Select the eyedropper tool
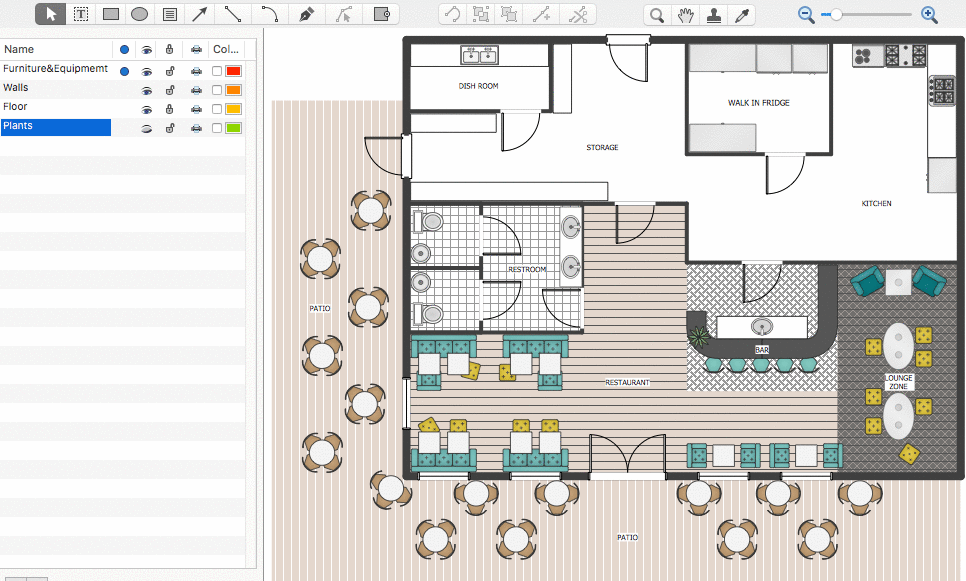Screen dimensions: 966x581 742,15
